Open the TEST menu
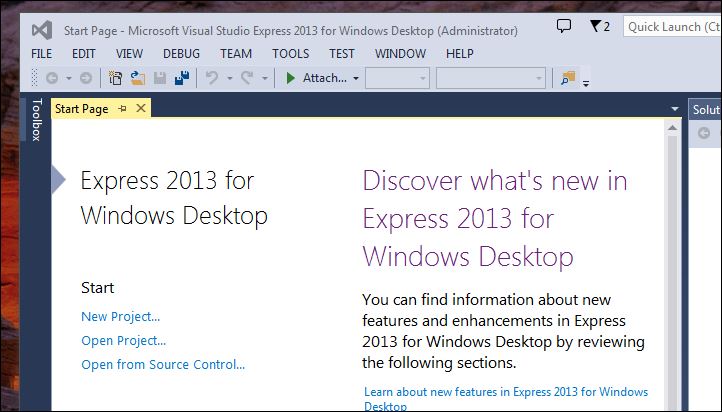The width and height of the screenshot is (722, 412). (342, 53)
